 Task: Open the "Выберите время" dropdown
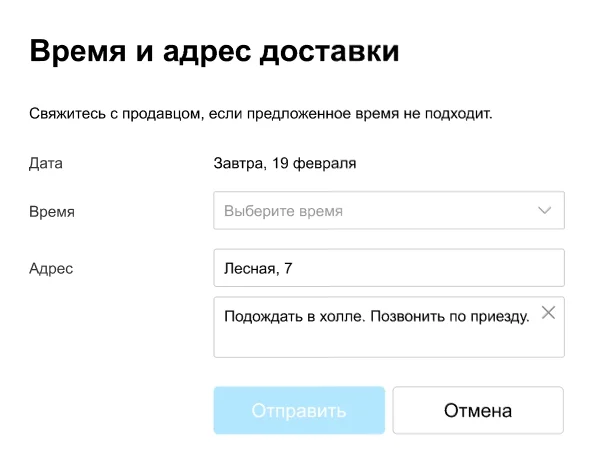point(389,210)
